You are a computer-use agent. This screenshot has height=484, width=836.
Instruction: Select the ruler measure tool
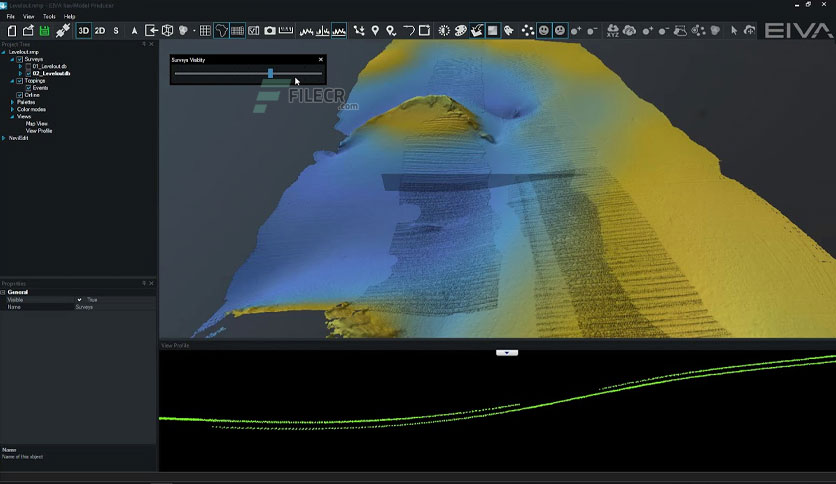point(286,30)
